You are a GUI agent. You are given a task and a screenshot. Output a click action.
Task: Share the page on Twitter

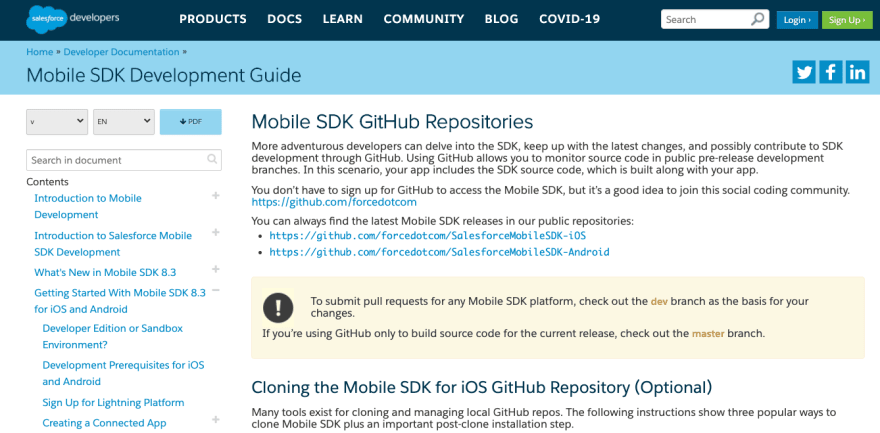804,72
